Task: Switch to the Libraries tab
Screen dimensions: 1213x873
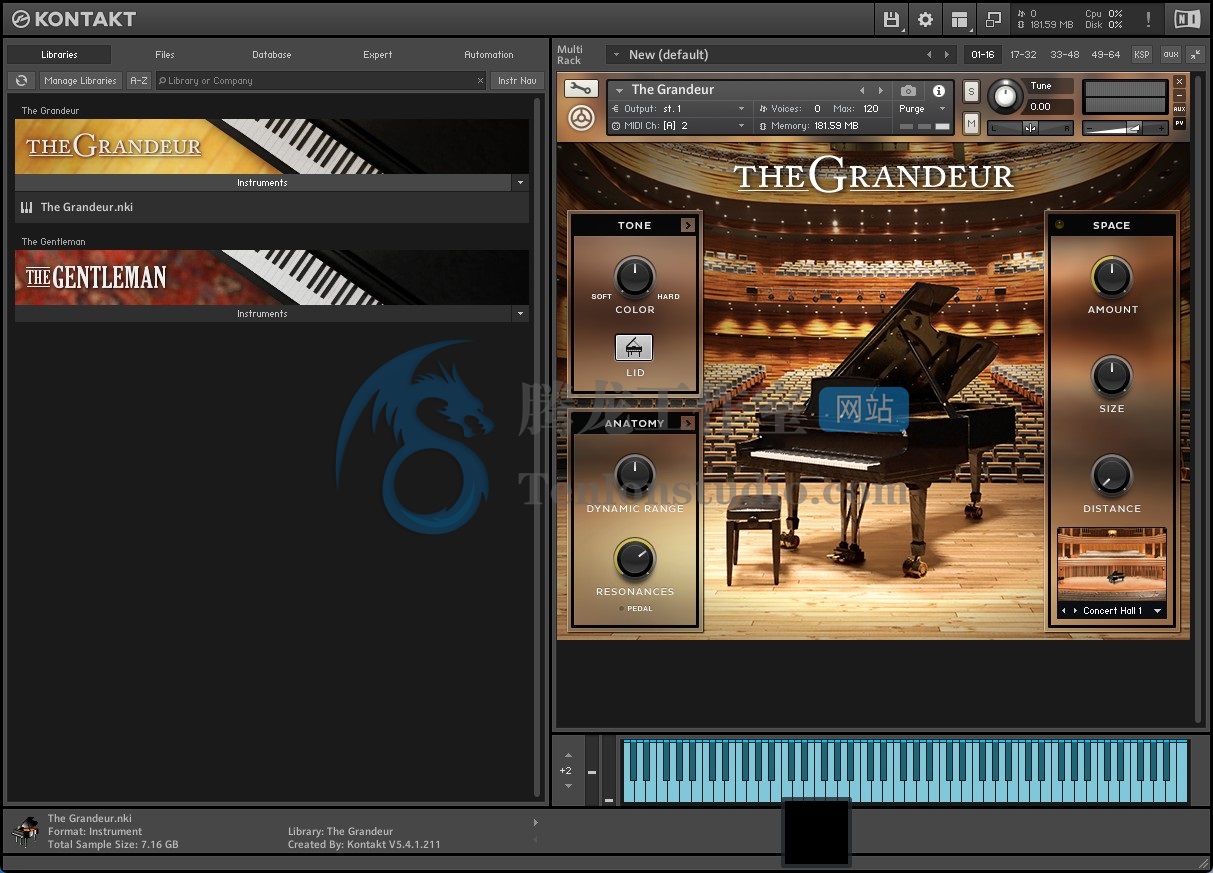Action: (x=59, y=55)
